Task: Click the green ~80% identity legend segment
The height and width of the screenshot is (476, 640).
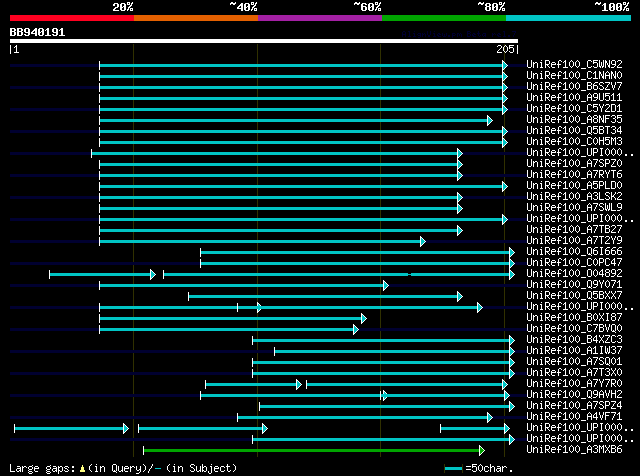Action: click(444, 18)
